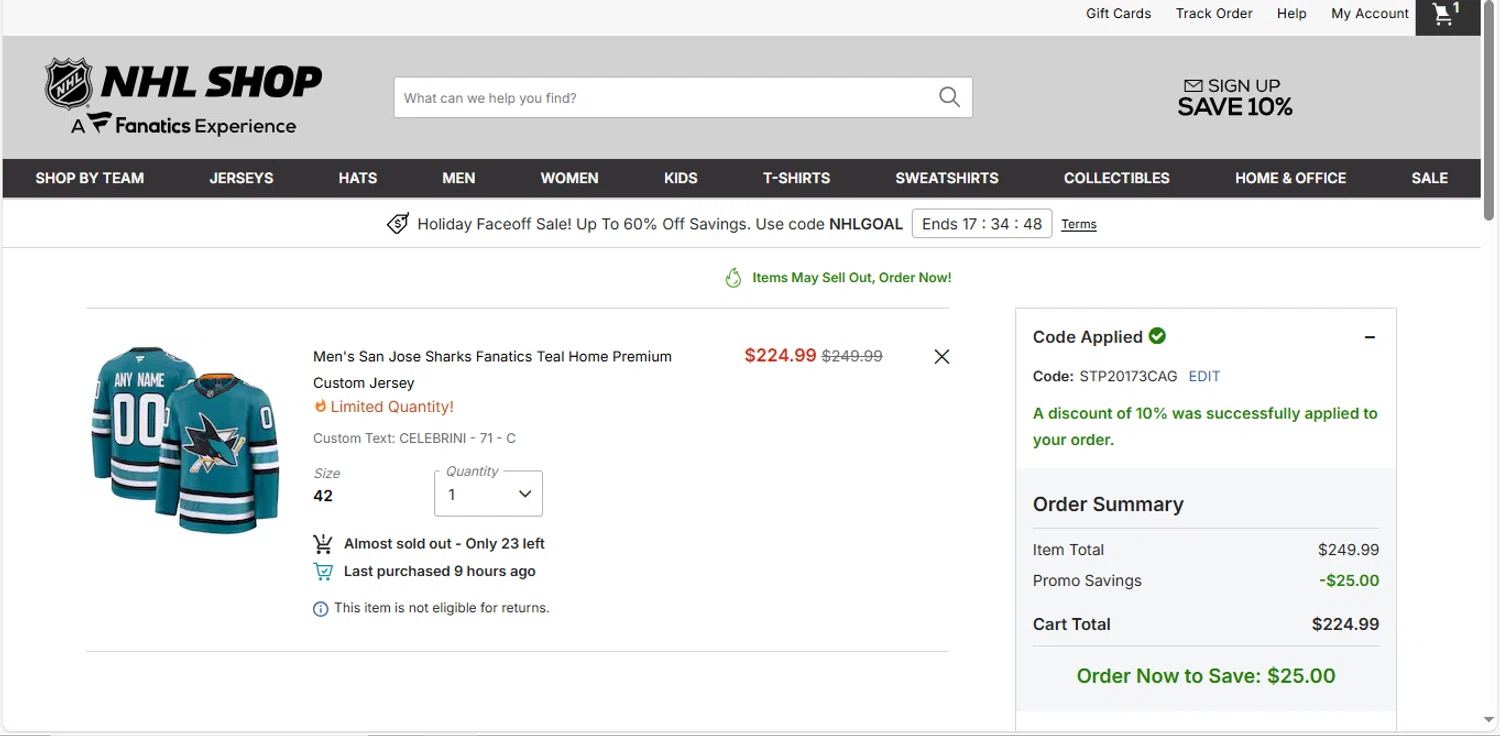The image size is (1500, 736).
Task: Open the Hats menu
Action: coord(358,178)
